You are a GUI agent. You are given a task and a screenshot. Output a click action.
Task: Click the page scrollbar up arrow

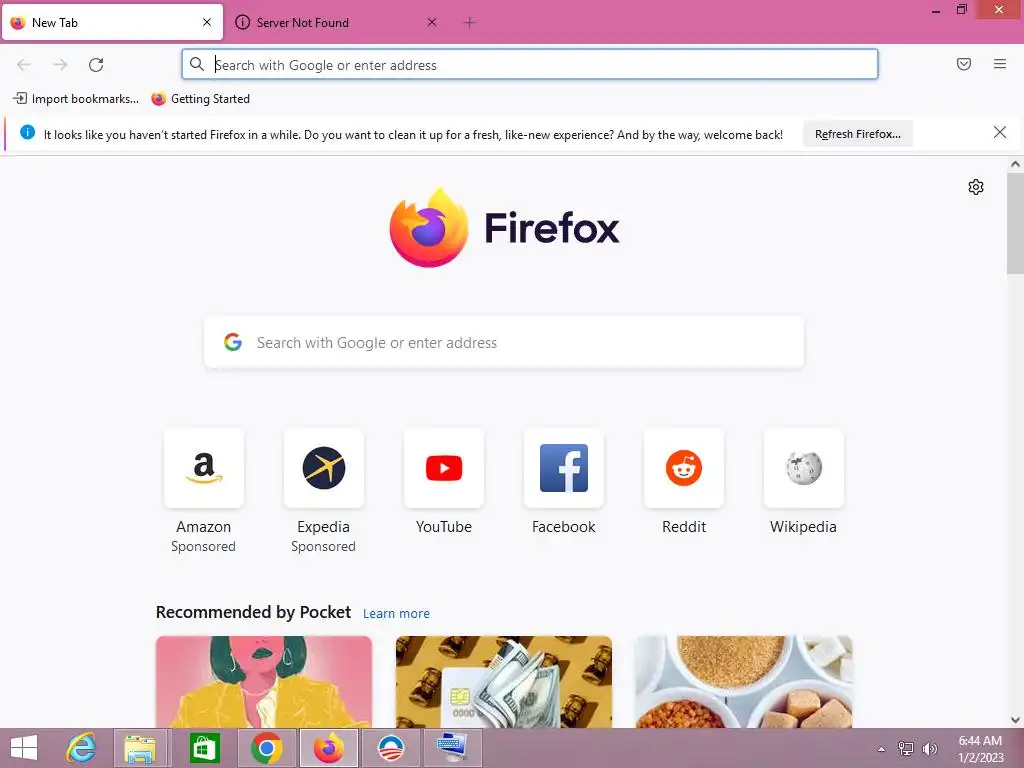(1015, 164)
